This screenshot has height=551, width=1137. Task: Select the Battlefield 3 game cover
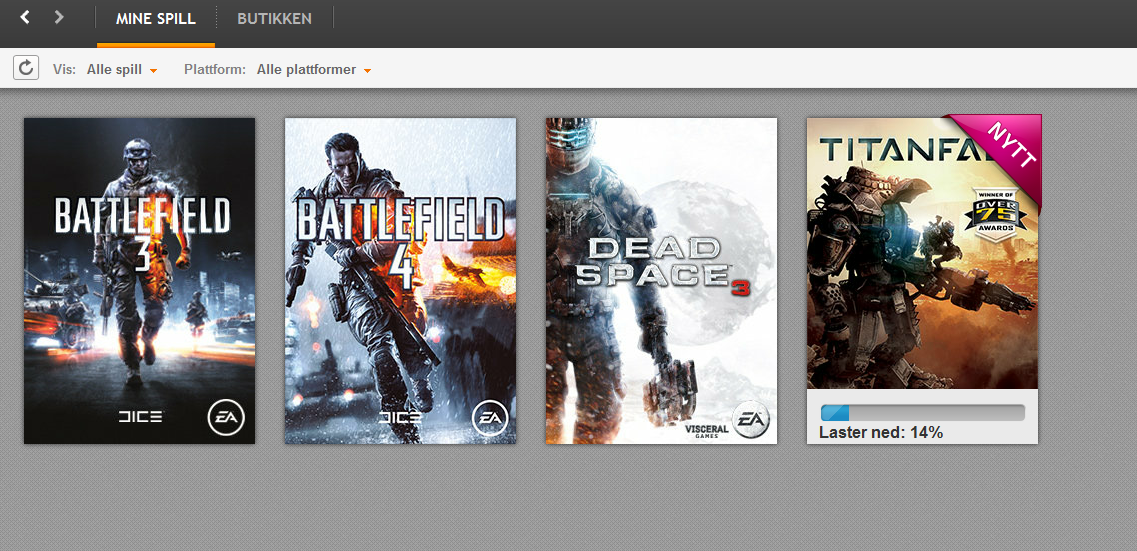139,281
